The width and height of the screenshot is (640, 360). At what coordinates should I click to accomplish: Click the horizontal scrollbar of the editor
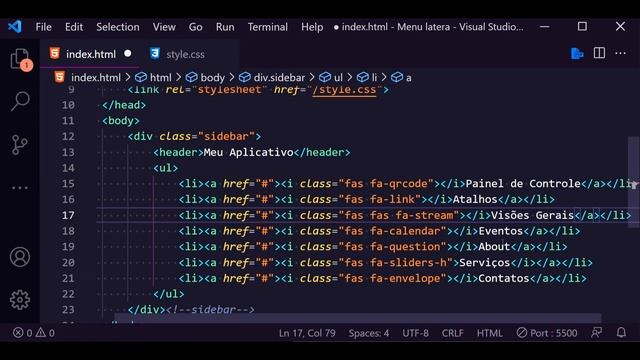pyautogui.click(x=358, y=318)
